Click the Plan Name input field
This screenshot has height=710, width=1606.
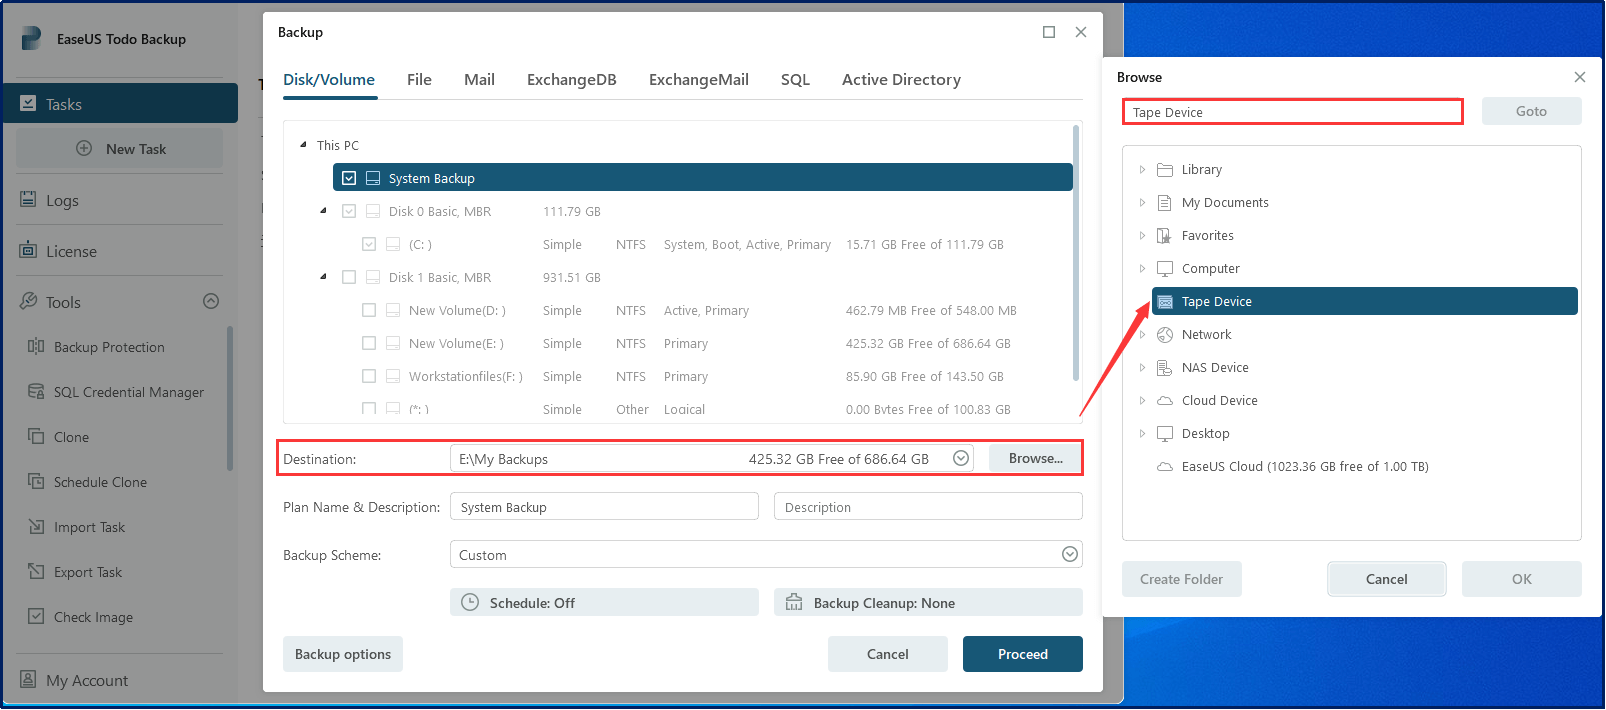604,507
